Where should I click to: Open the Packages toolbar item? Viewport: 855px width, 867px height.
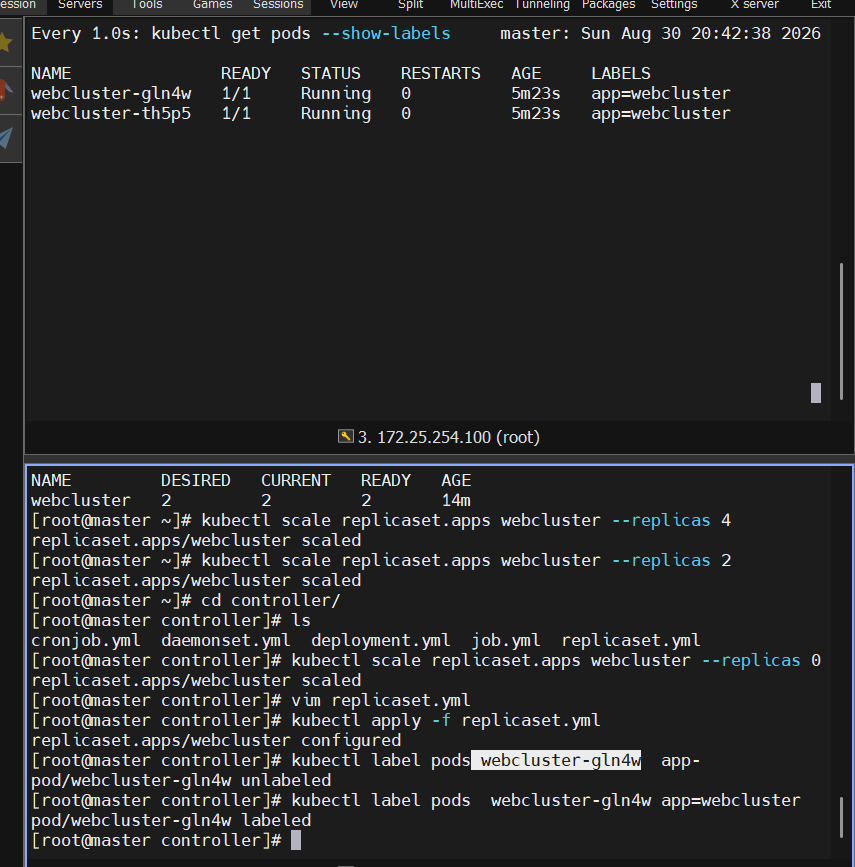coord(608,4)
